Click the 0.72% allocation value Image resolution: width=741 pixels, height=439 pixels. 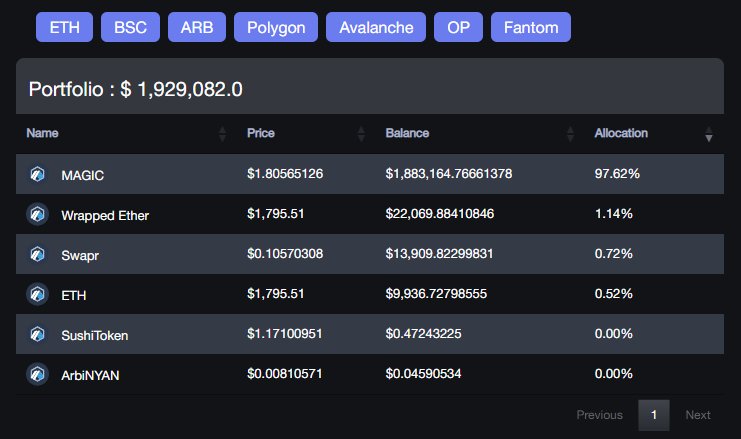click(613, 254)
